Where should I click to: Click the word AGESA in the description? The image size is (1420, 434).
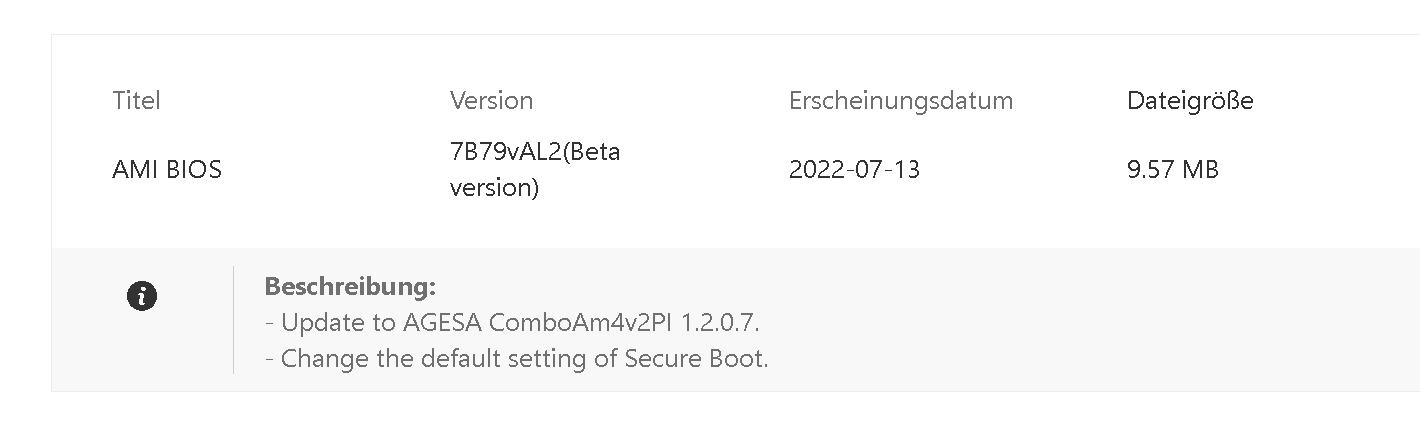tap(443, 323)
